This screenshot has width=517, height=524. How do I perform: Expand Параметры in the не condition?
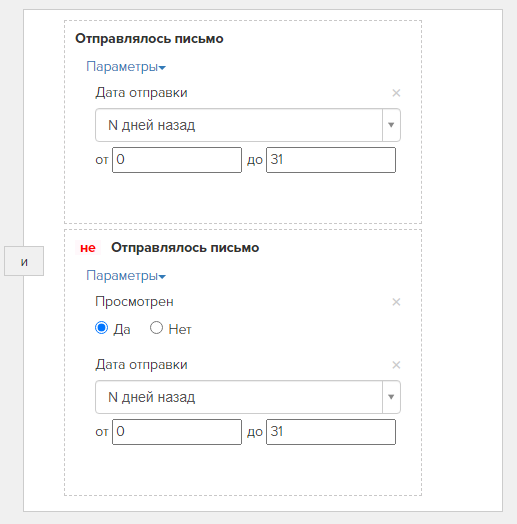point(126,276)
